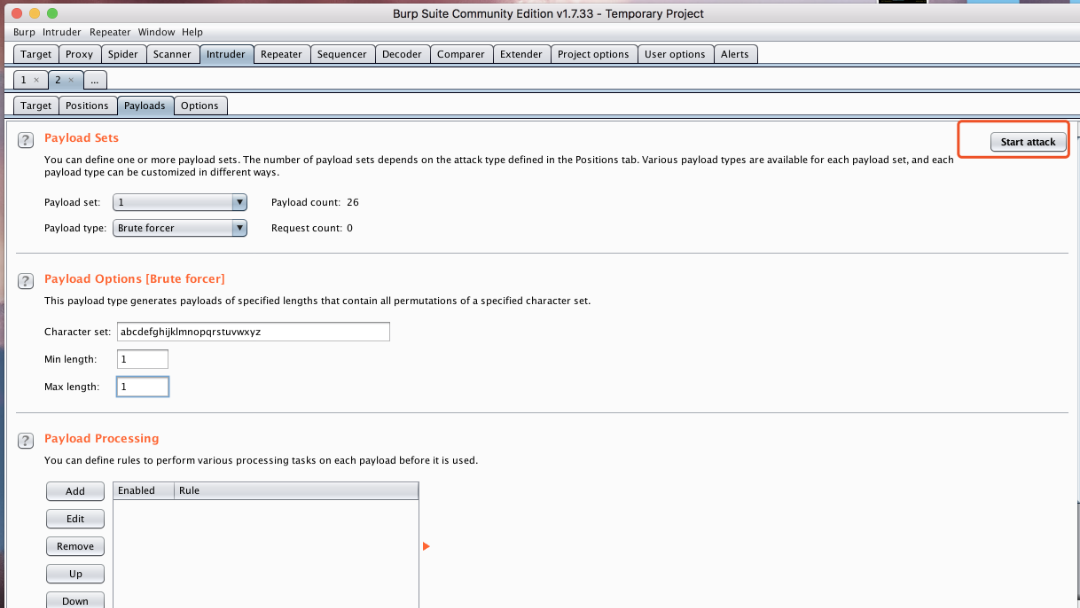This screenshot has height=608, width=1080.
Task: Click Remove for payload processing rule
Action: 75,546
